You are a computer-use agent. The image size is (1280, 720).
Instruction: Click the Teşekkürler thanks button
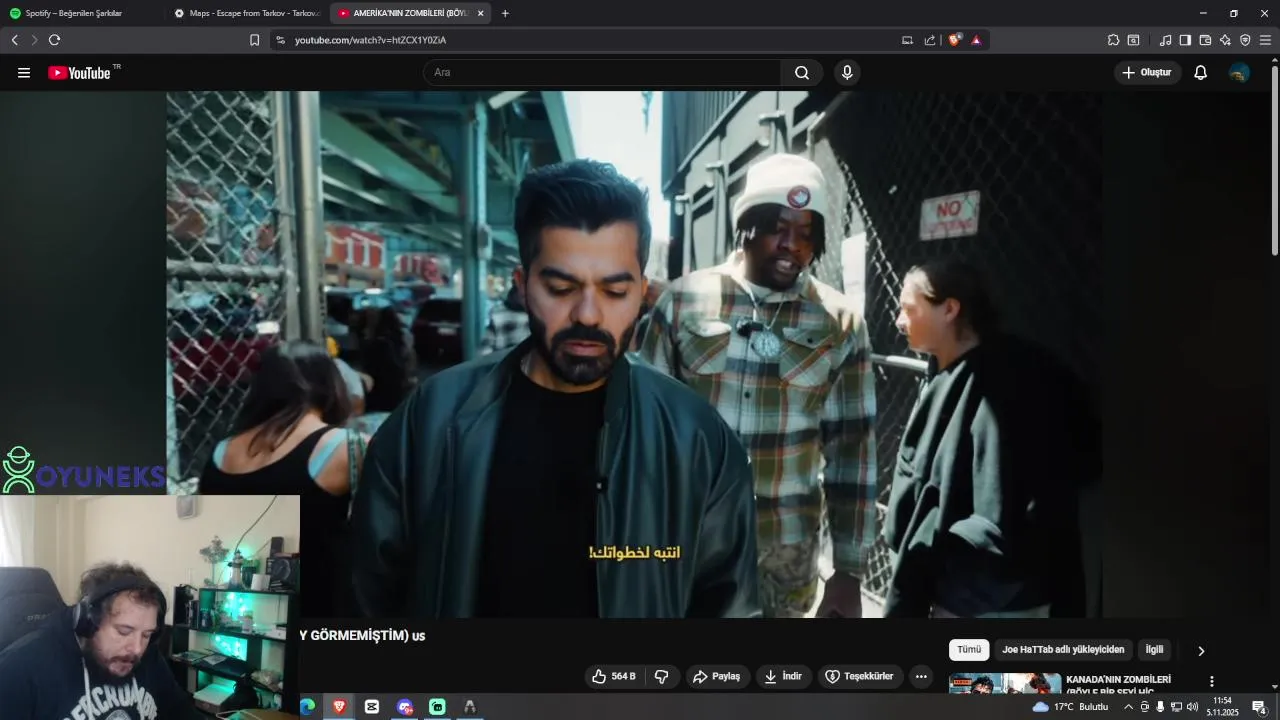[x=860, y=677]
